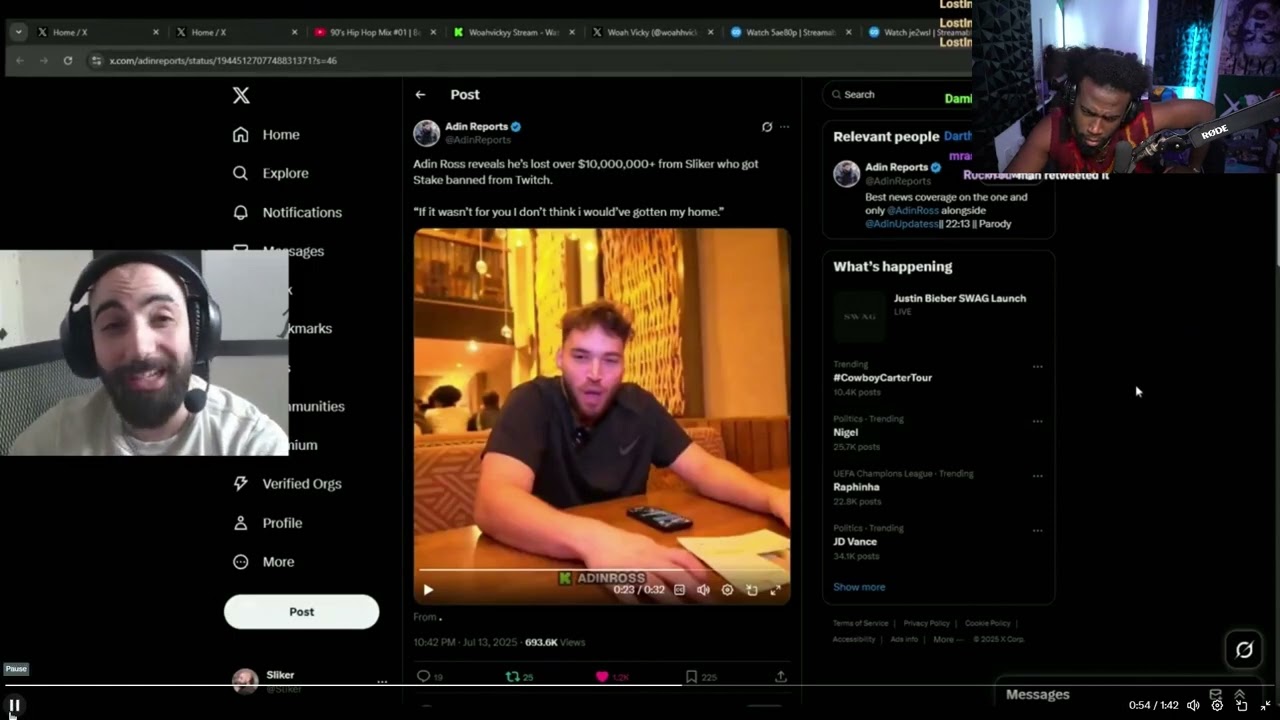The height and width of the screenshot is (720, 1280).
Task: Switch to 90's Hip Hop Mix tab
Action: tap(376, 32)
